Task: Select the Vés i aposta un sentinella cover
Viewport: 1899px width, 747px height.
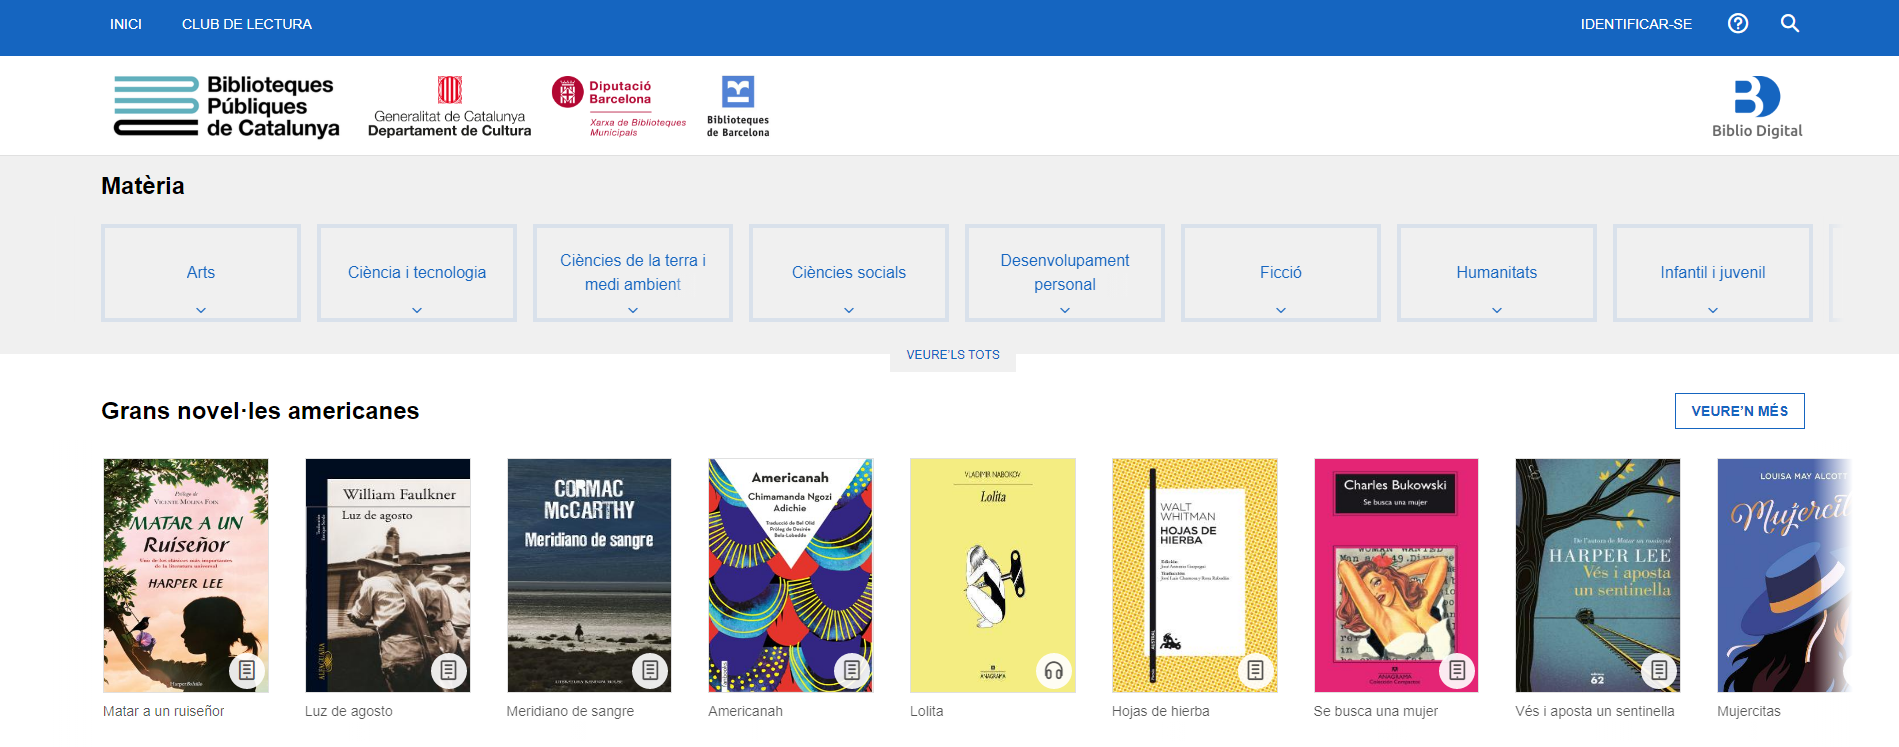Action: [x=1598, y=575]
